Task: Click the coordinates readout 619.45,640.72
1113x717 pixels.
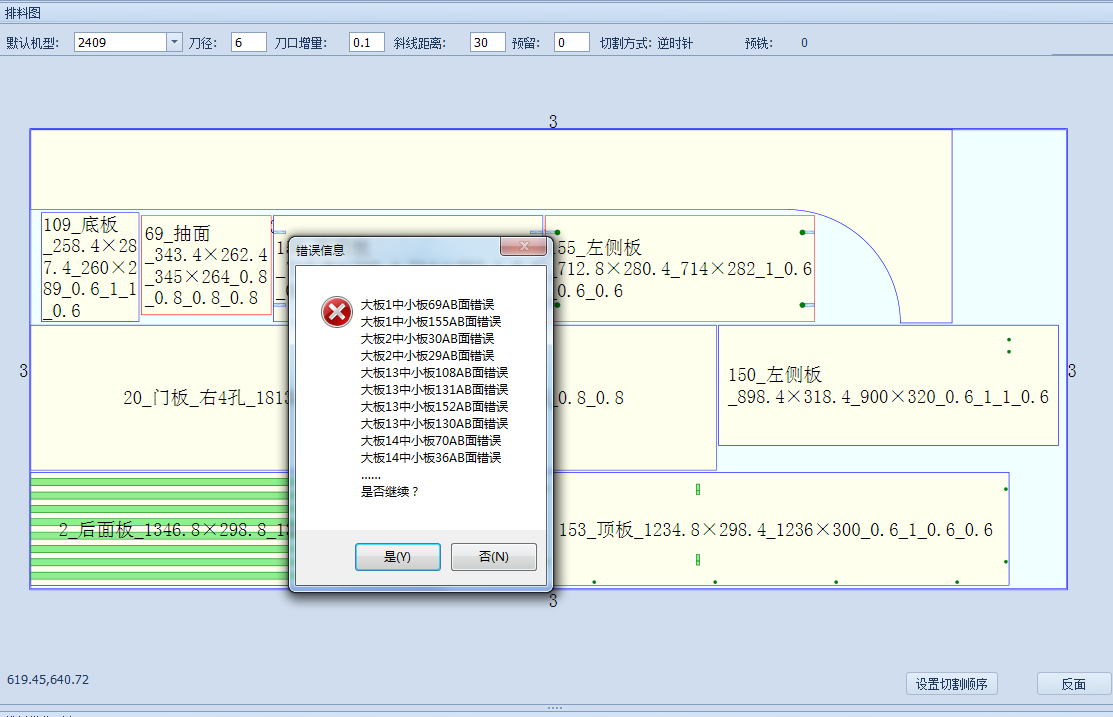Action: pyautogui.click(x=48, y=679)
